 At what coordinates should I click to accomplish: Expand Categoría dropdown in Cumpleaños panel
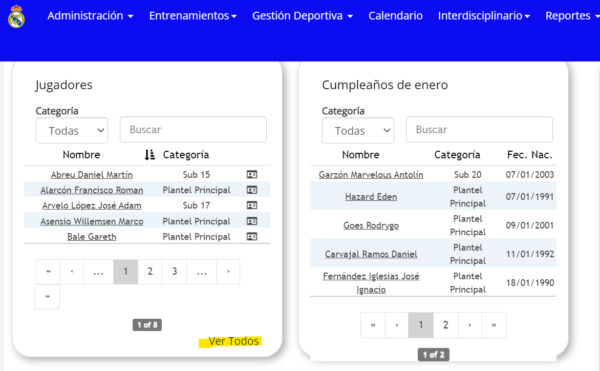pyautogui.click(x=358, y=130)
